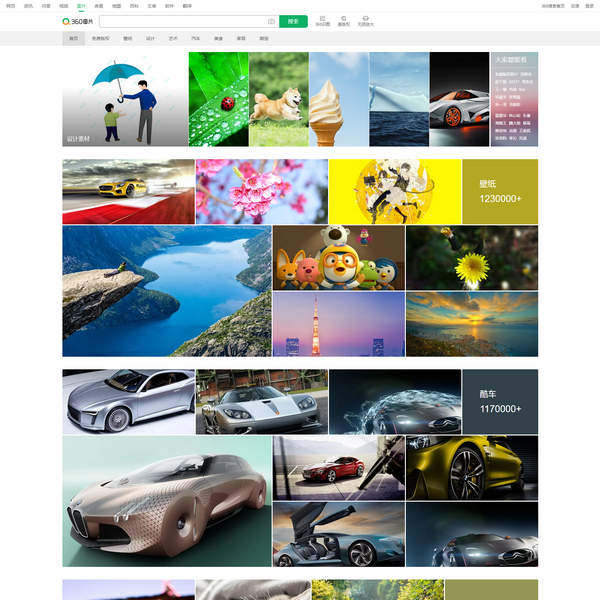The width and height of the screenshot is (600, 600).
Task: Click the camera image-search icon in search box
Action: (271, 21)
